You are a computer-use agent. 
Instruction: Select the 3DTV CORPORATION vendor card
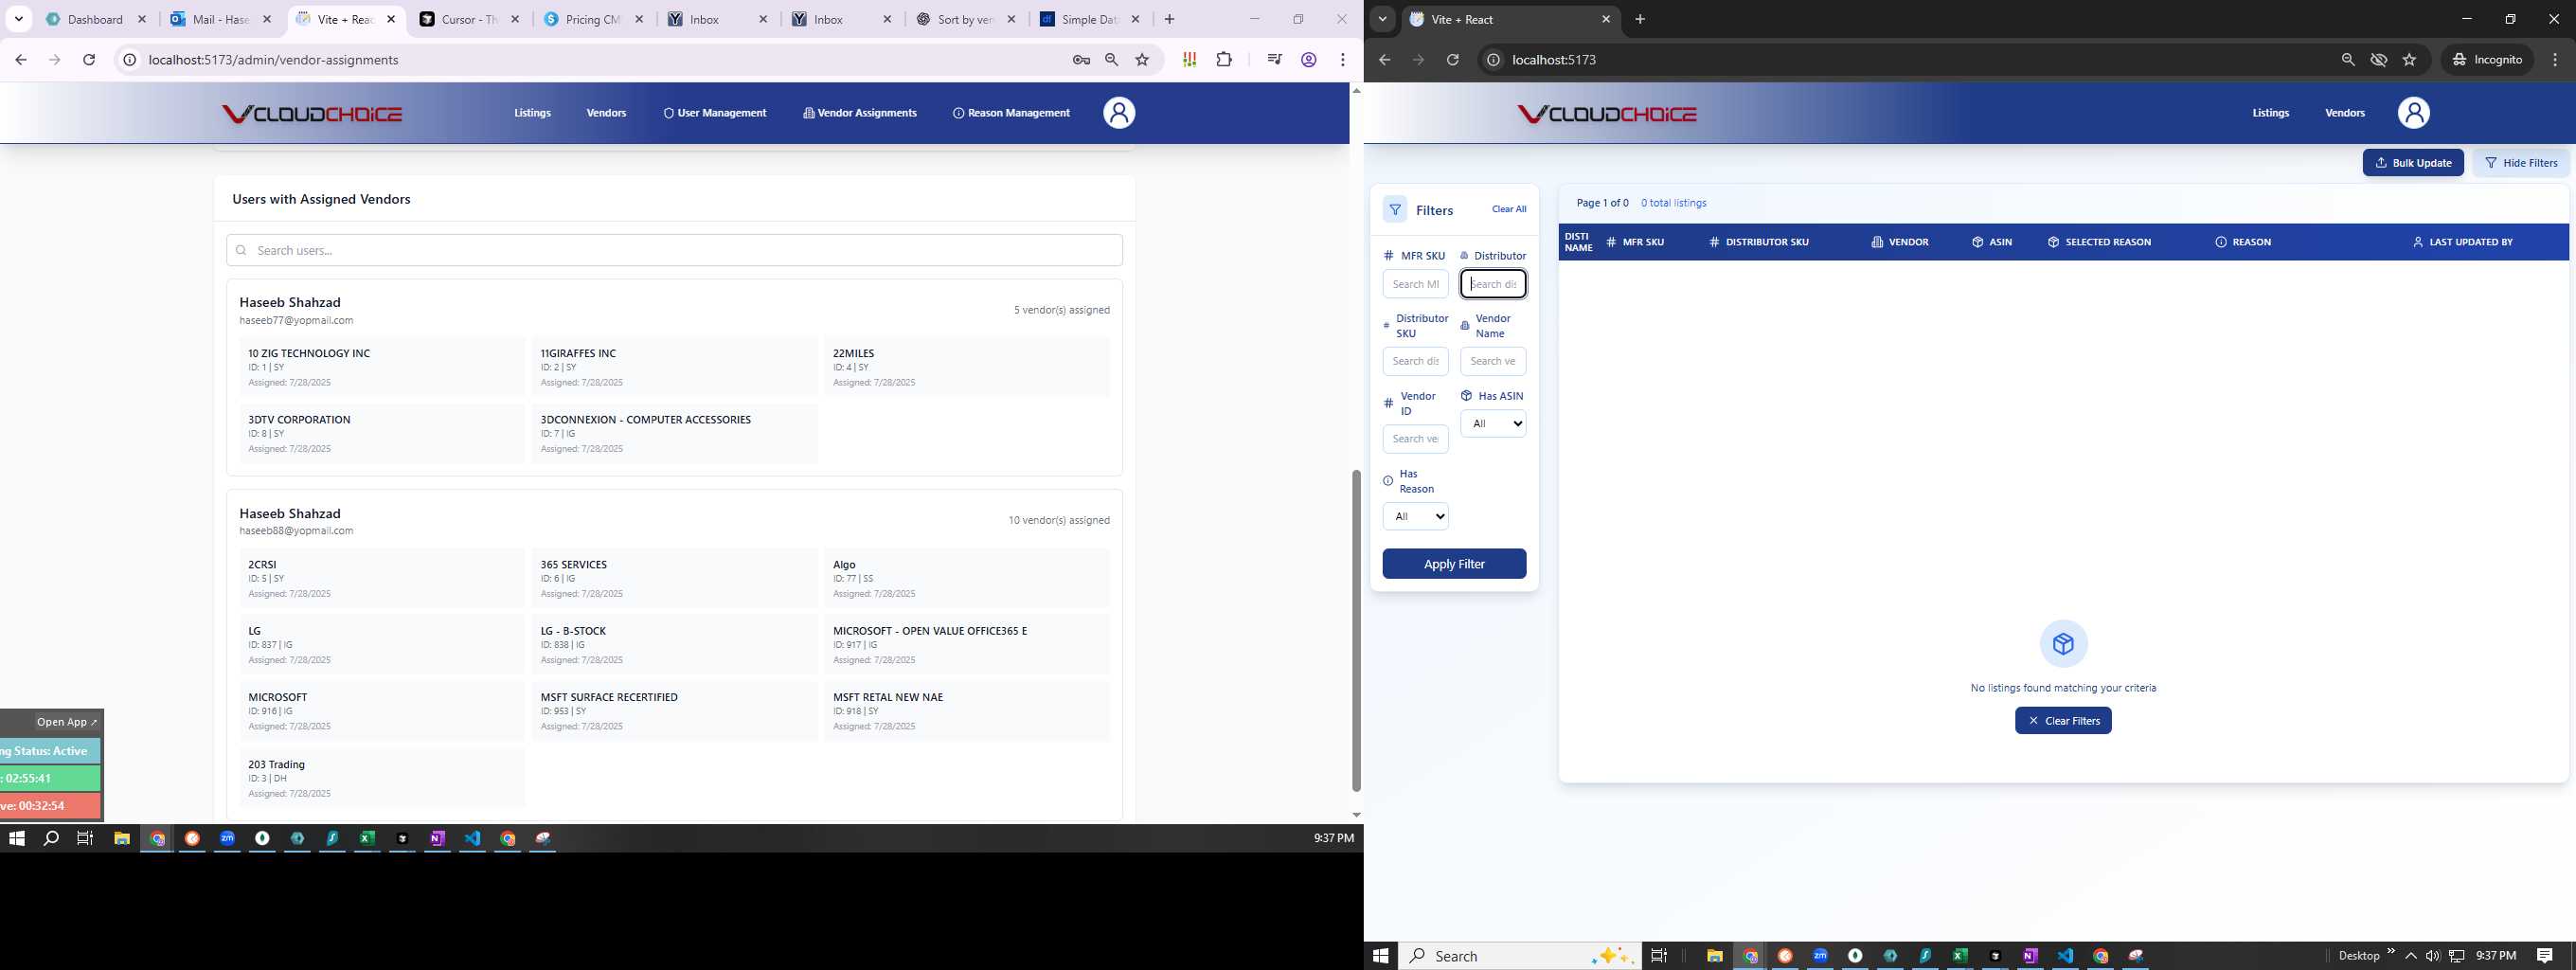point(383,434)
